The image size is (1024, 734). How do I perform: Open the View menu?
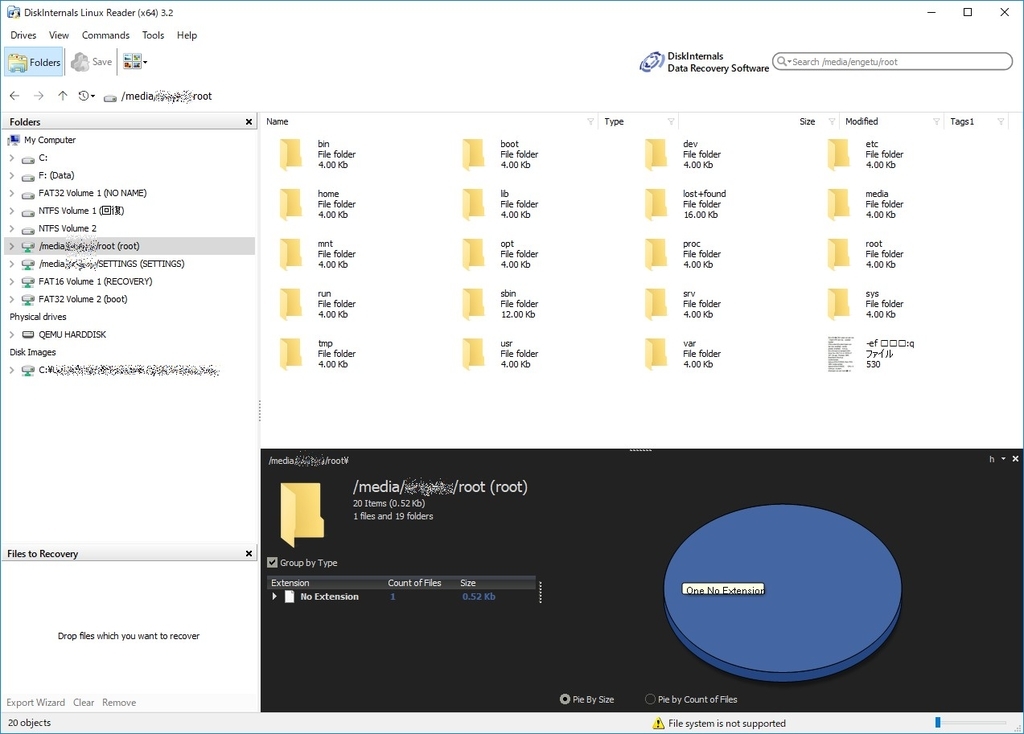point(59,35)
